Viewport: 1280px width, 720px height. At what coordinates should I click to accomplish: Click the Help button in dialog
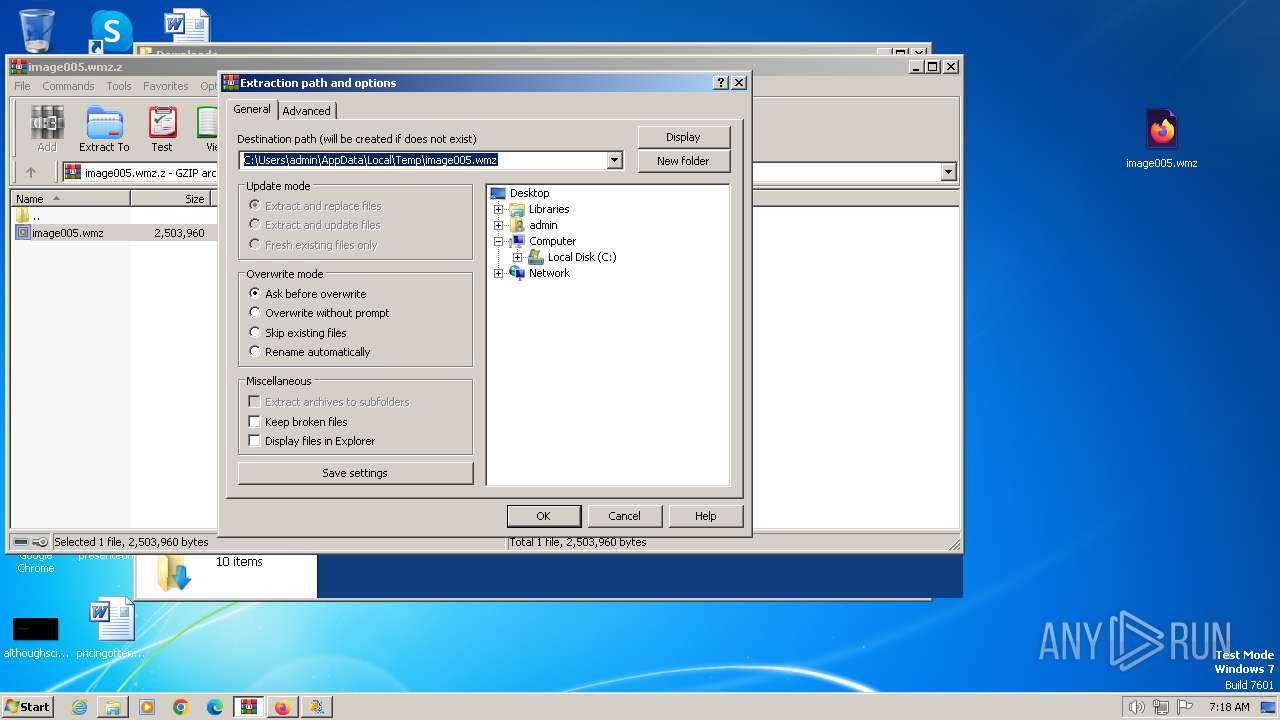[x=706, y=516]
